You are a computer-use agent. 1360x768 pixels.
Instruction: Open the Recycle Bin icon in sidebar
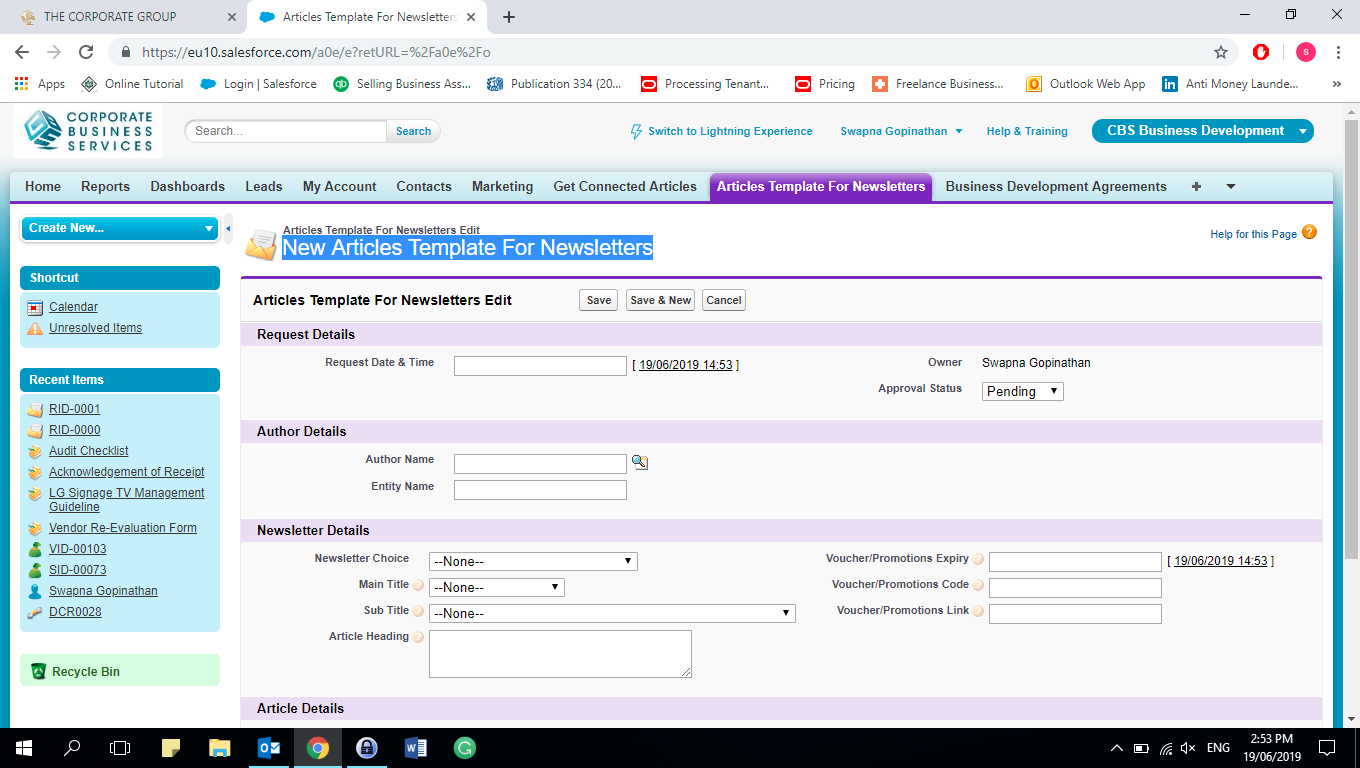coord(38,671)
